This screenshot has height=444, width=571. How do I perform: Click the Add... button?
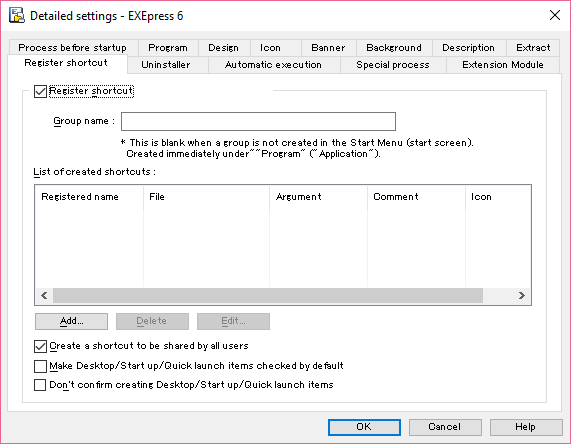71,321
